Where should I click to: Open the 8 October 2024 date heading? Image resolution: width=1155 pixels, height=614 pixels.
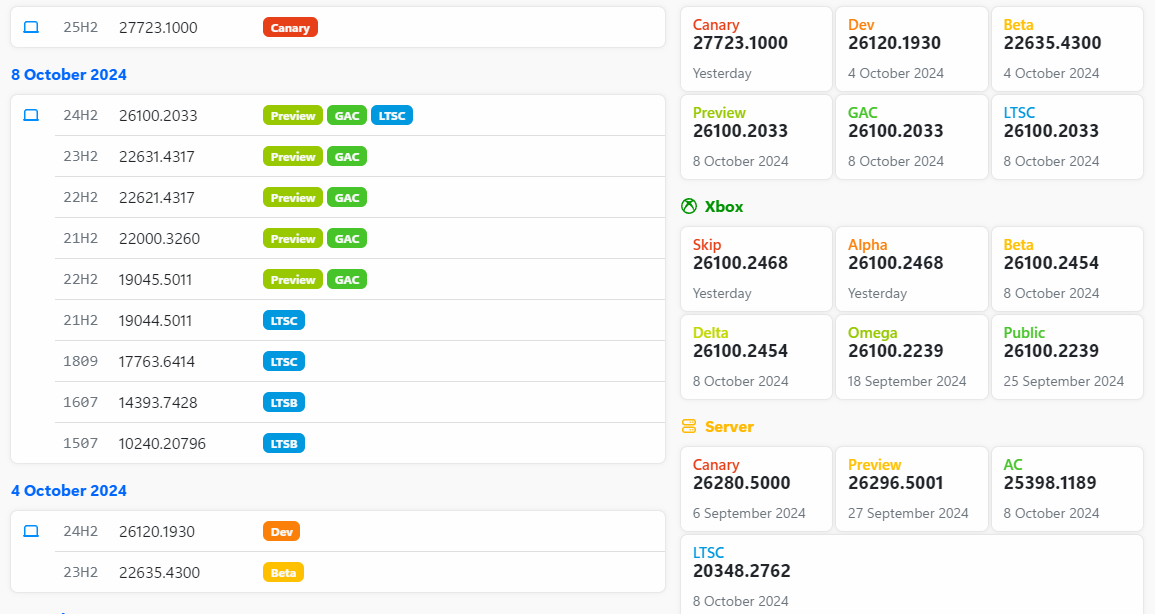click(69, 74)
